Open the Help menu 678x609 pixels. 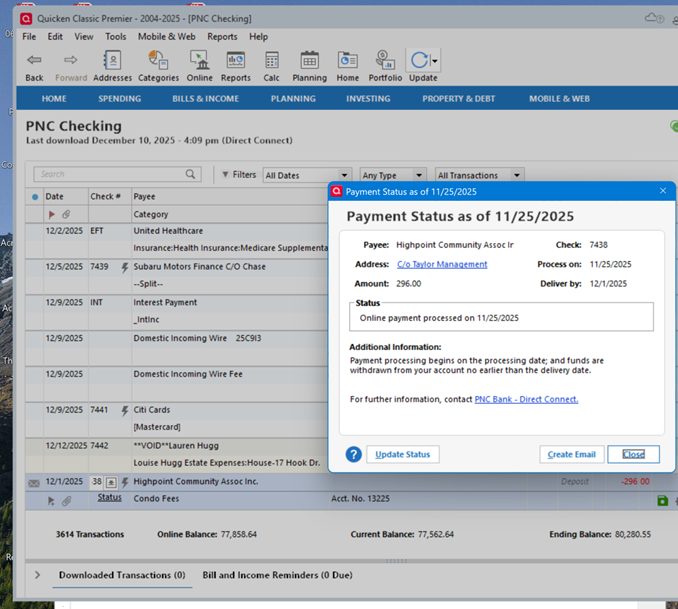click(x=258, y=37)
